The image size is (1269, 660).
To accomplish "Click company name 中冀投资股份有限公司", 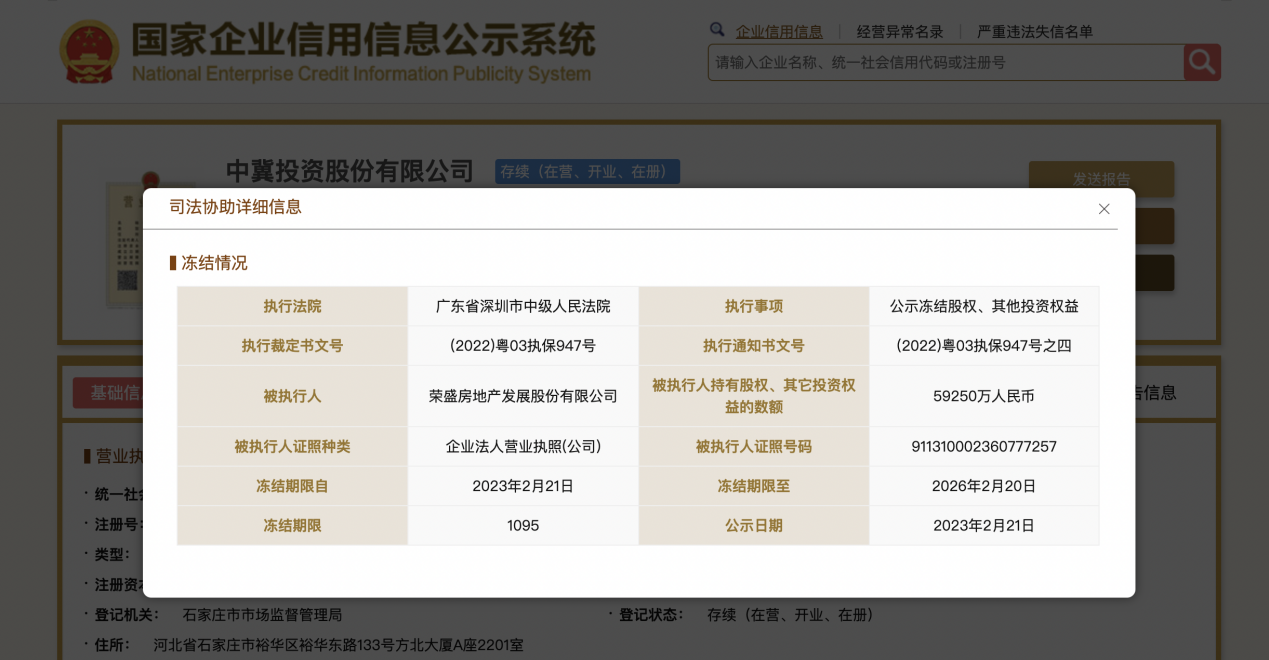I will pyautogui.click(x=349, y=171).
